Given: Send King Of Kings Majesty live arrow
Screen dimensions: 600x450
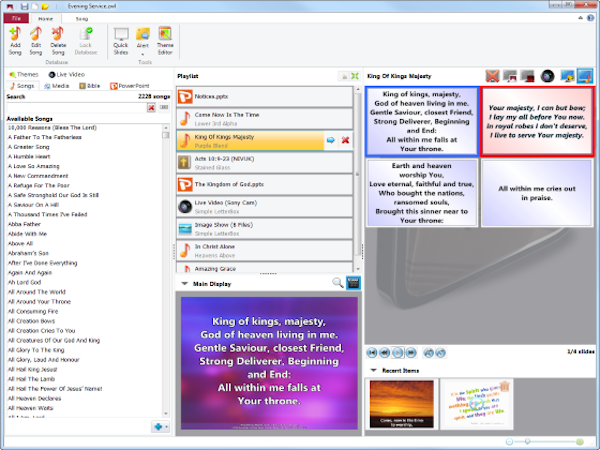Looking at the screenshot, I should (331, 140).
